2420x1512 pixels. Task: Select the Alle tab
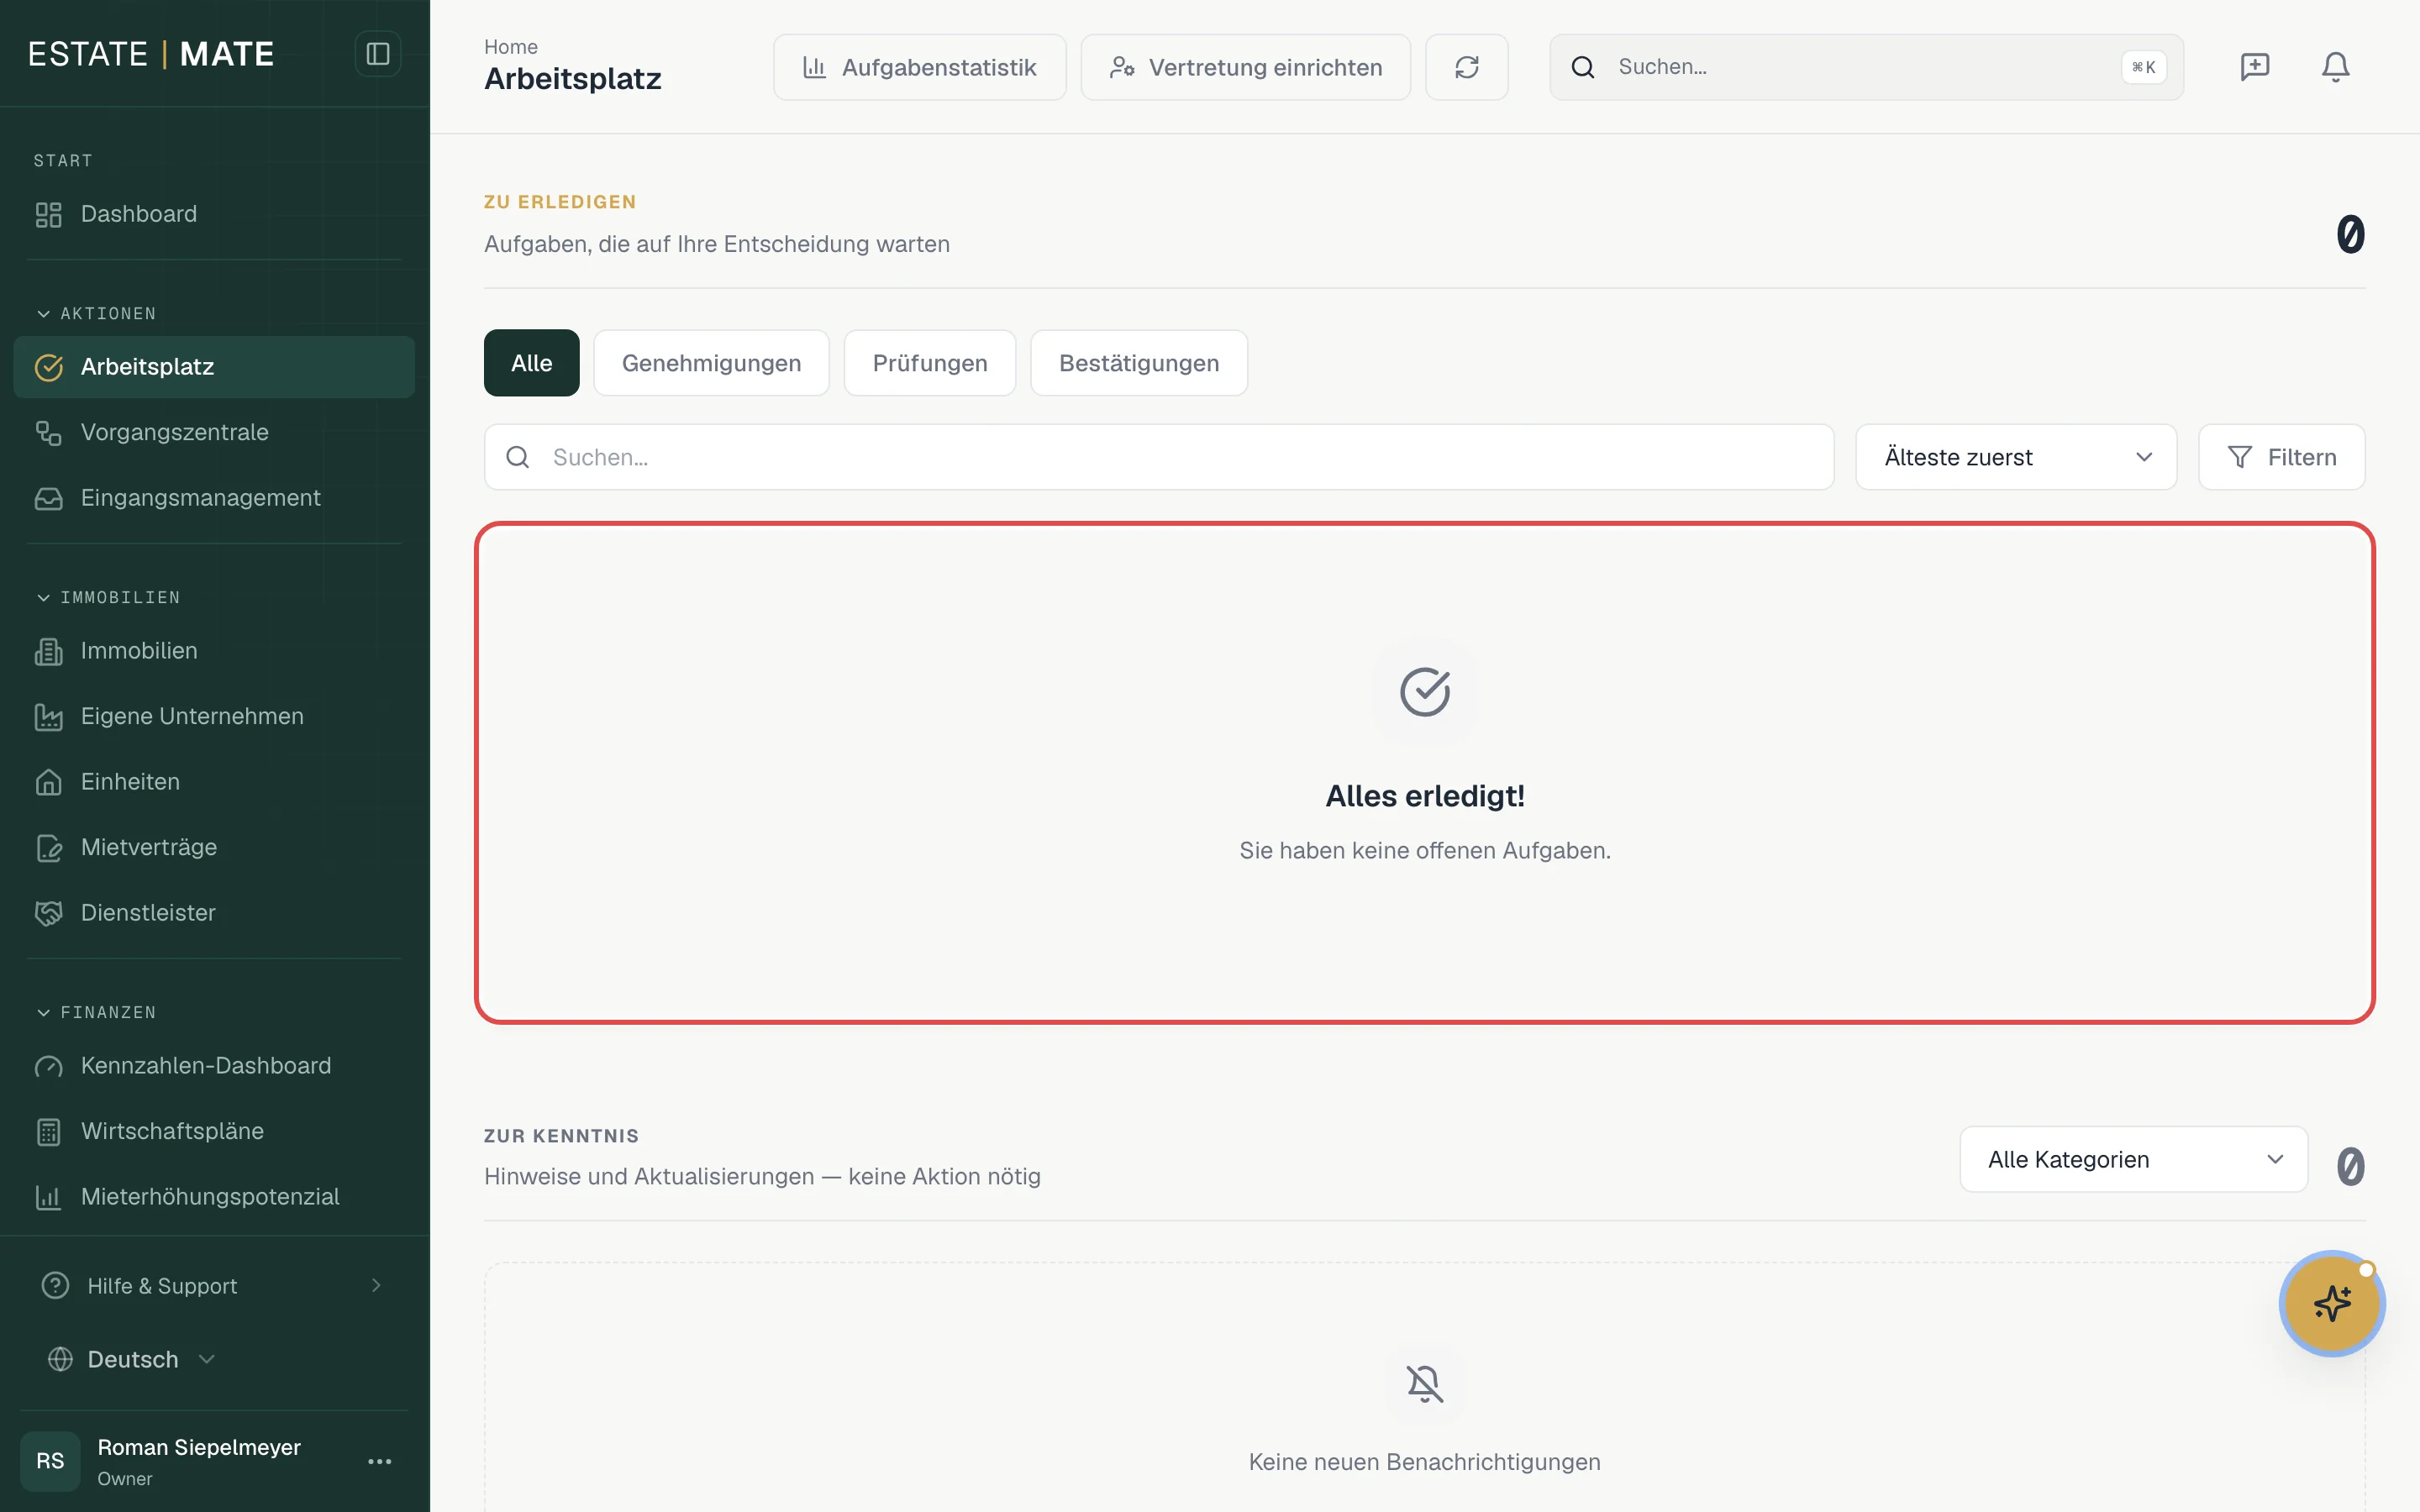click(531, 363)
